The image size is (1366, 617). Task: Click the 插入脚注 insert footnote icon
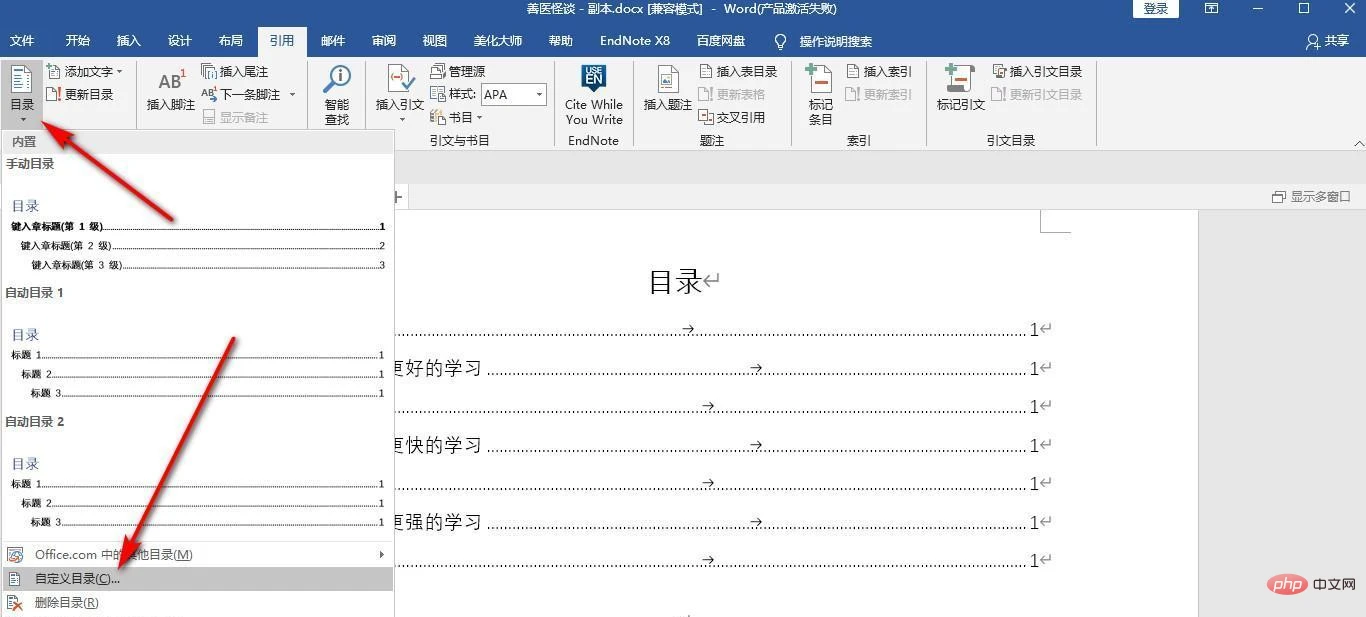coord(171,90)
